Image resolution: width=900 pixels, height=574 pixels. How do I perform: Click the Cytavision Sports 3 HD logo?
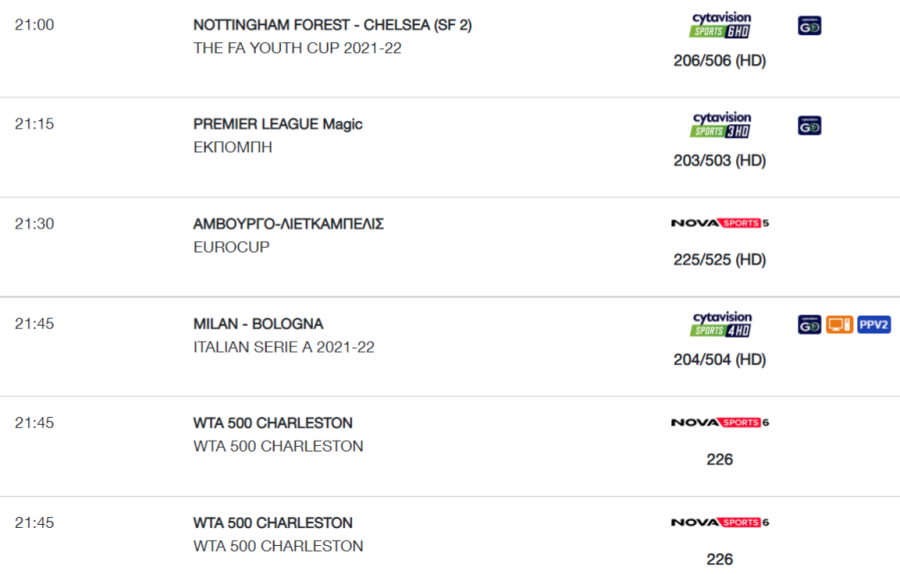pos(720,125)
